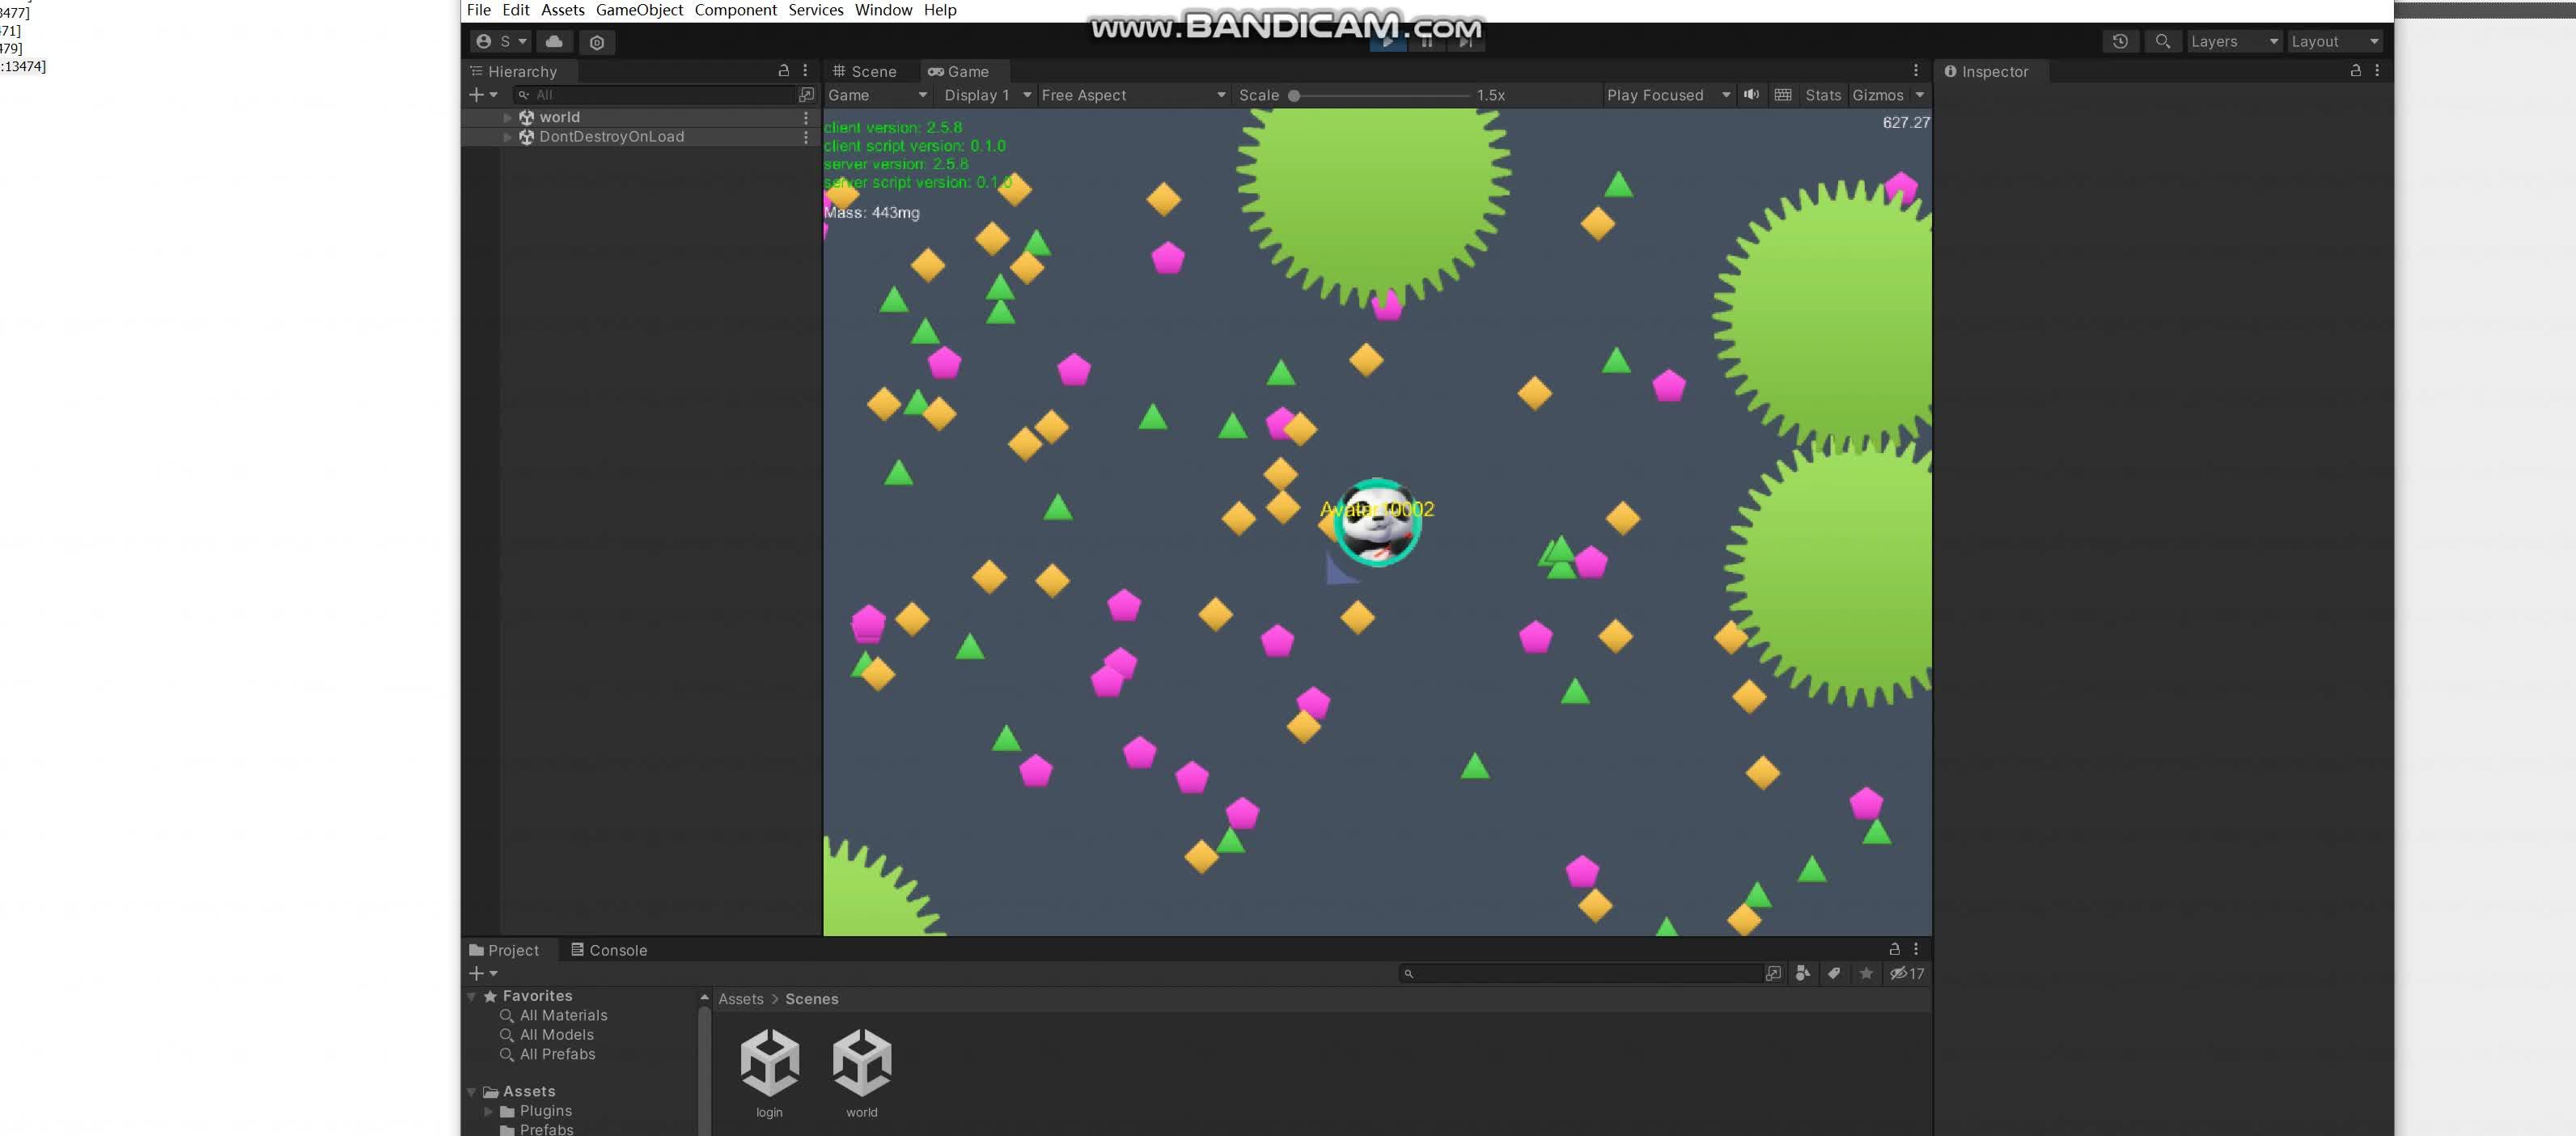The height and width of the screenshot is (1136, 2576).
Task: Toggle Stats overlay in Game view
Action: click(x=1823, y=95)
